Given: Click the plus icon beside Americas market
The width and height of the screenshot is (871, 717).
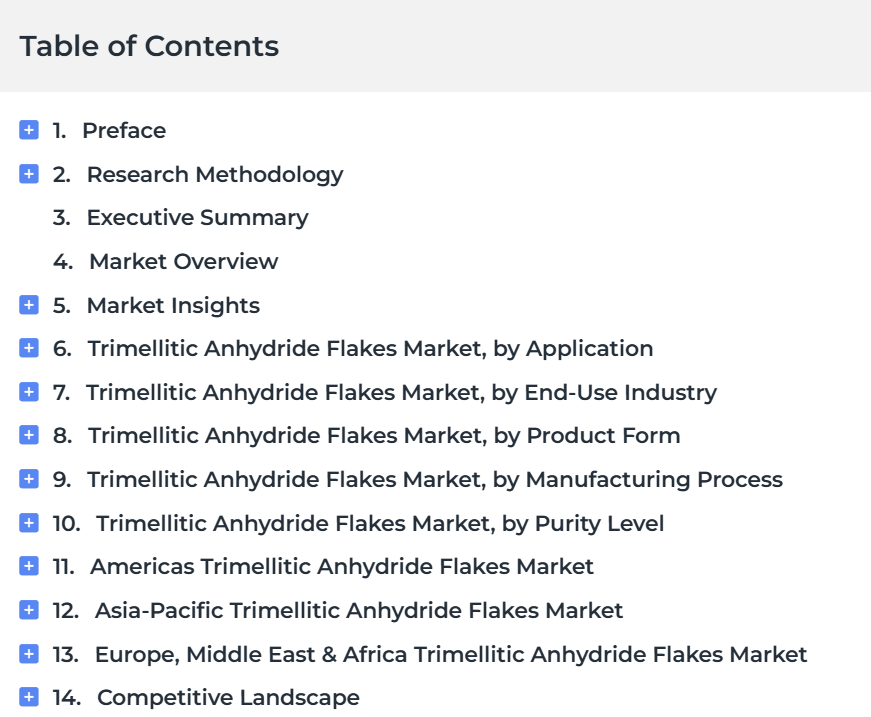Looking at the screenshot, I should coord(29,566).
